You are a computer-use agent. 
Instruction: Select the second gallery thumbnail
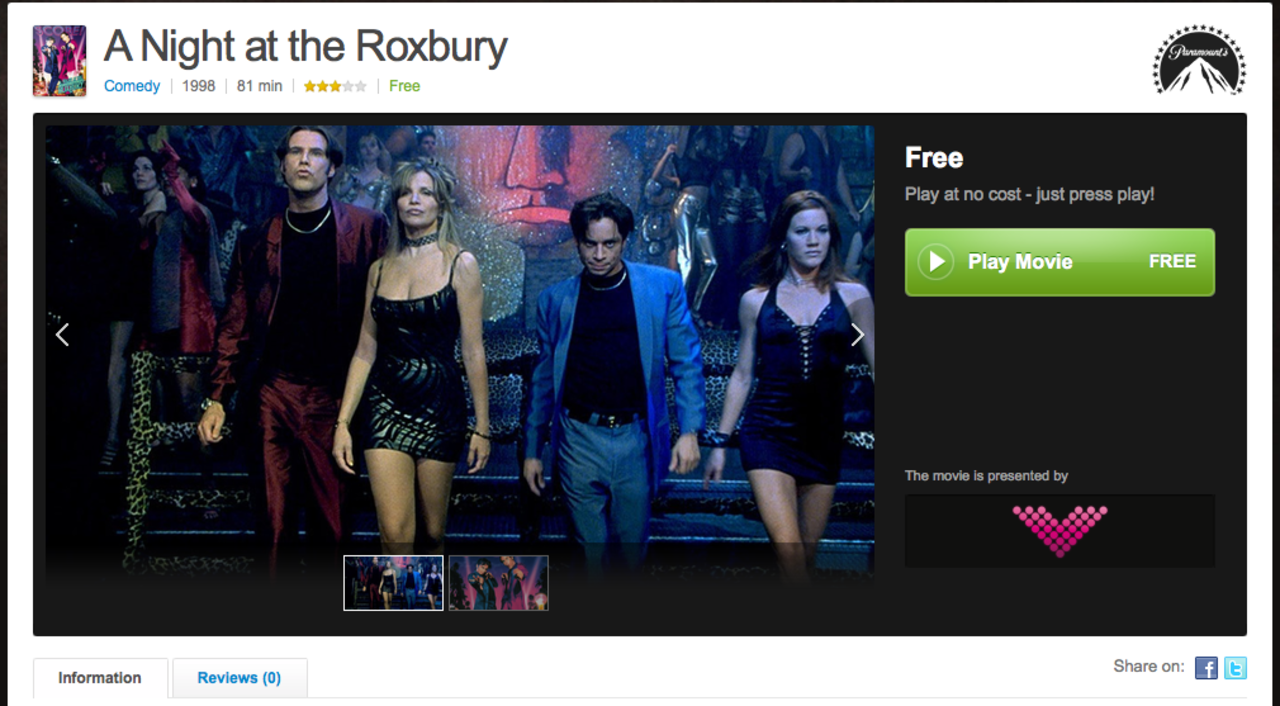click(x=498, y=583)
